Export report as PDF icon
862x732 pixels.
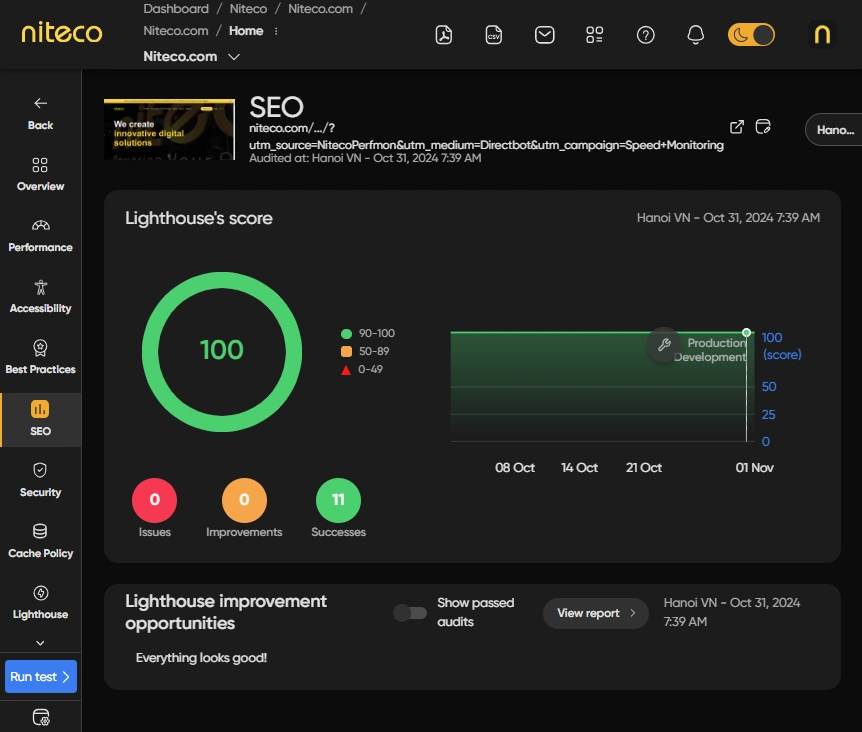[444, 35]
